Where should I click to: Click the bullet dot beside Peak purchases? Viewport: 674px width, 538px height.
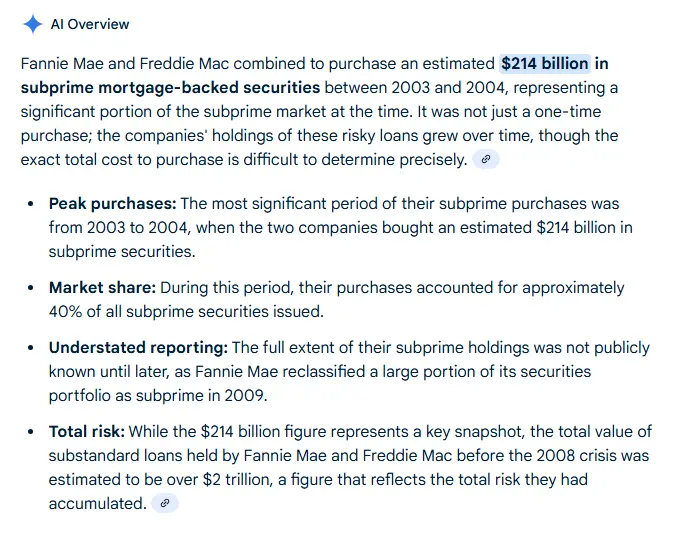tap(29, 204)
